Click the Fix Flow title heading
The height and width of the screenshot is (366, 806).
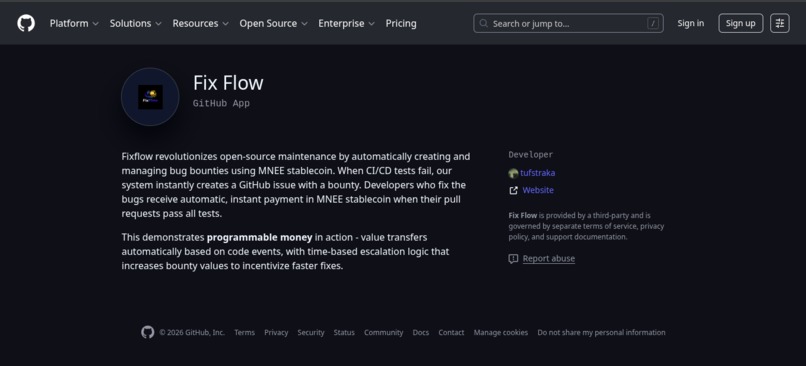(228, 83)
